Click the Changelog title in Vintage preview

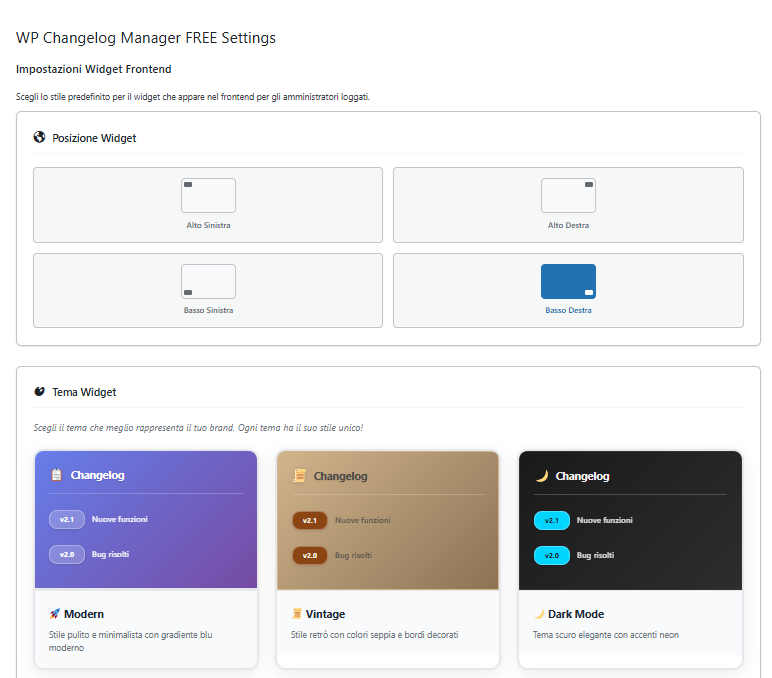coord(341,476)
